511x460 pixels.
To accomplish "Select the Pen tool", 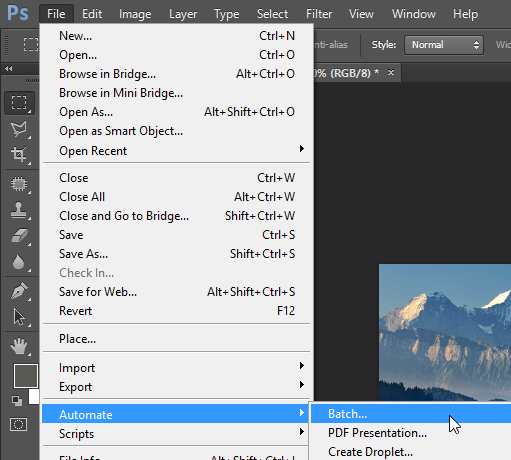I will (19, 291).
